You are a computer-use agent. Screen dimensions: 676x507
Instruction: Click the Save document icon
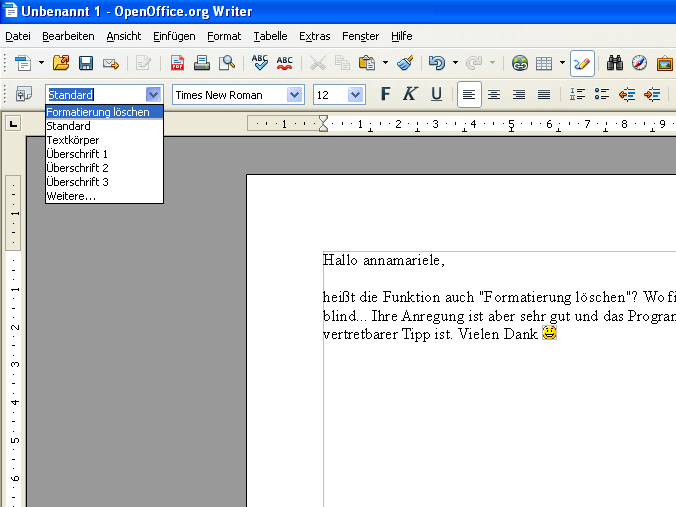pos(86,63)
